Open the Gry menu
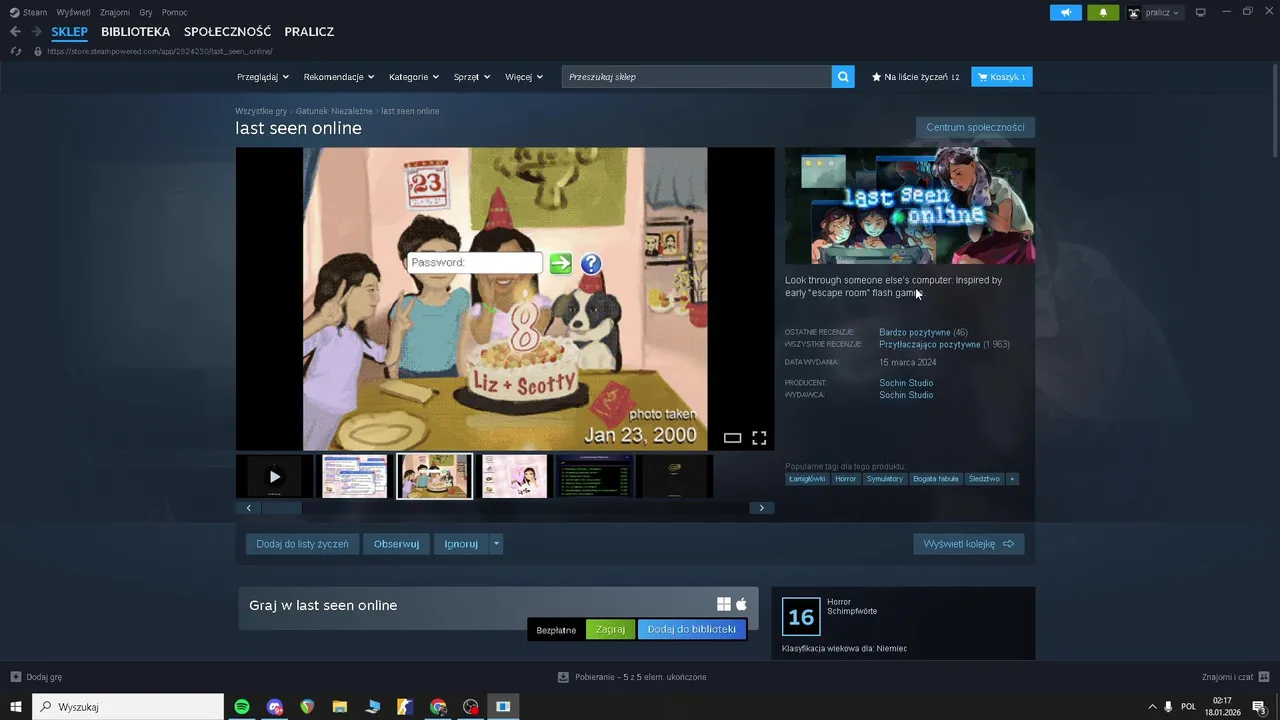This screenshot has width=1280, height=720. [146, 12]
